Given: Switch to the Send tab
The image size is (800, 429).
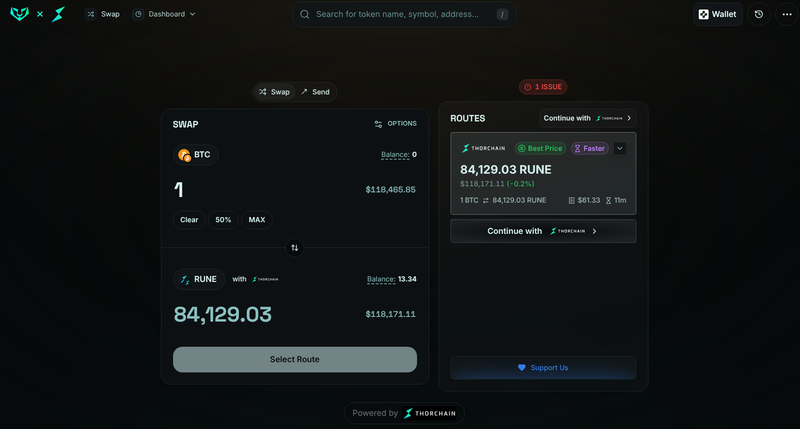Looking at the screenshot, I should point(314,92).
